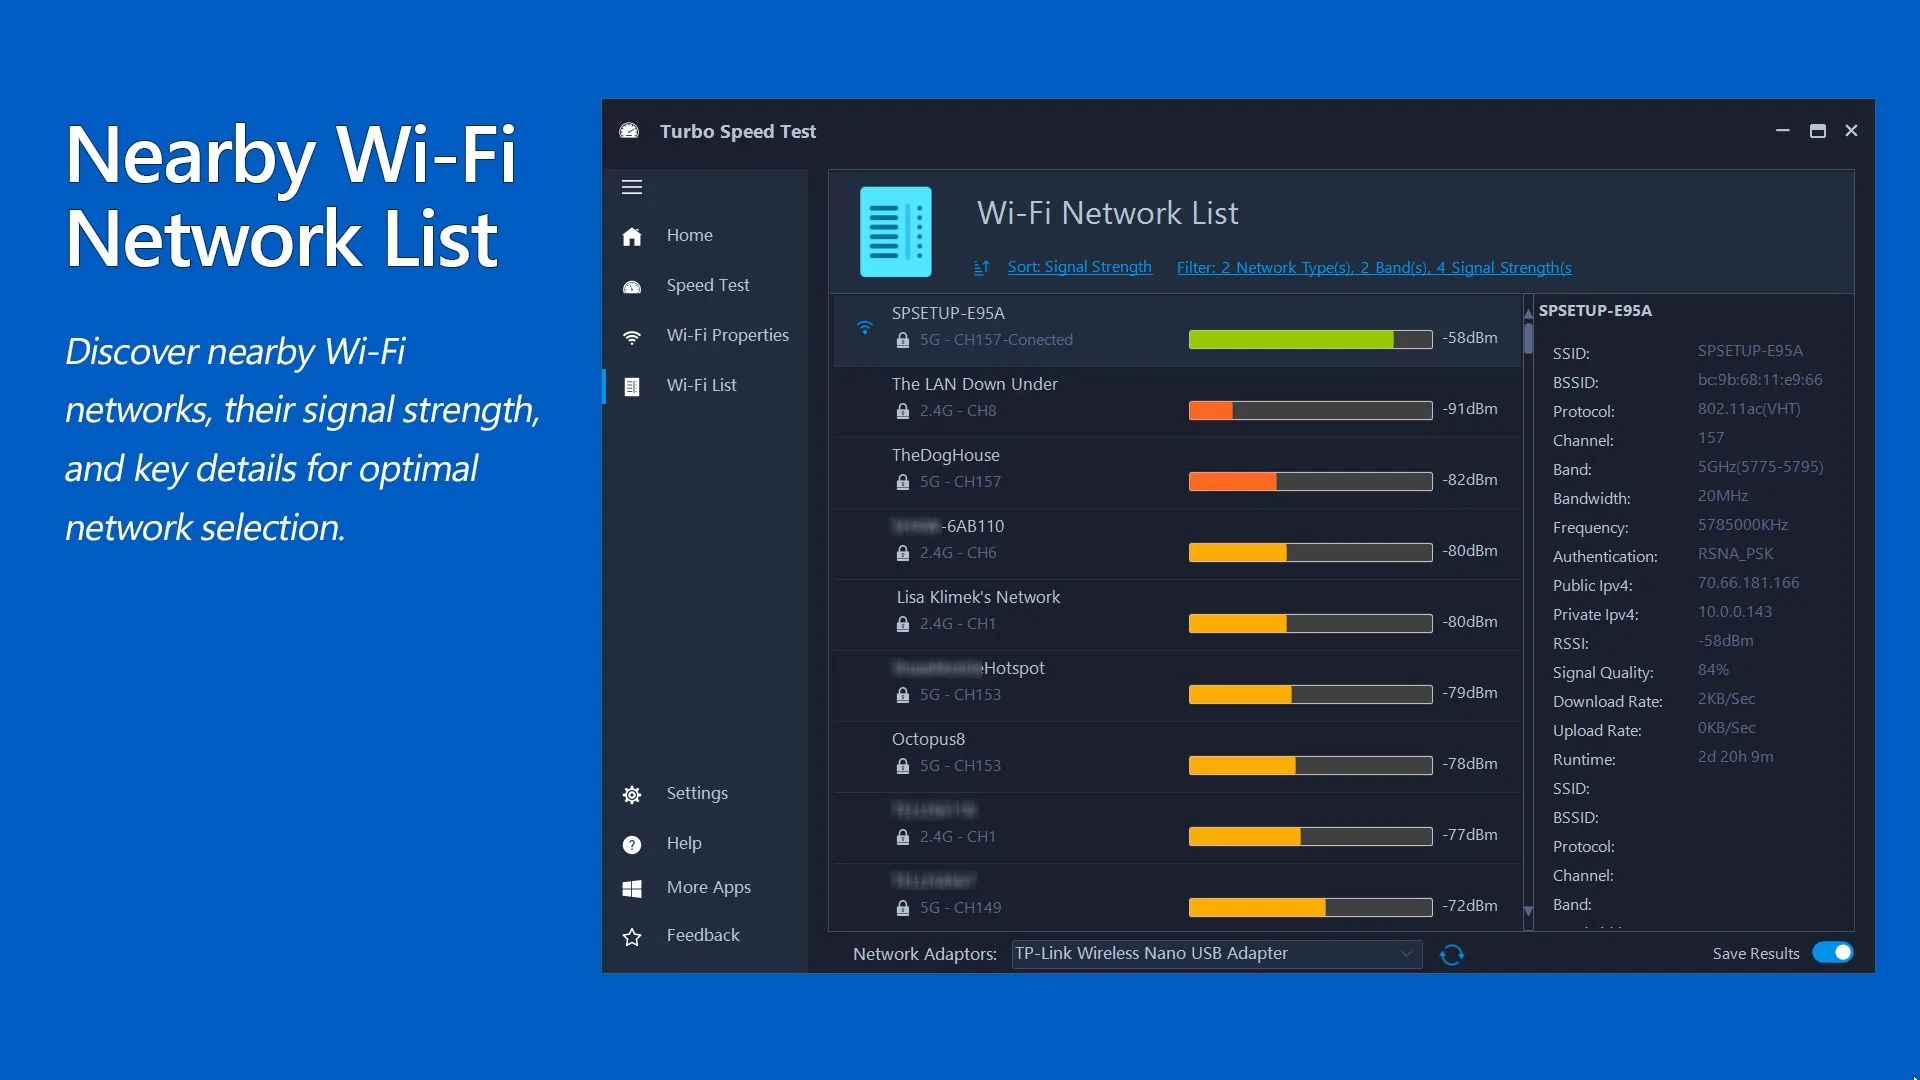The image size is (1920, 1080).
Task: Click the SPSETUP-E95A signal strength bar
Action: [x=1310, y=340]
